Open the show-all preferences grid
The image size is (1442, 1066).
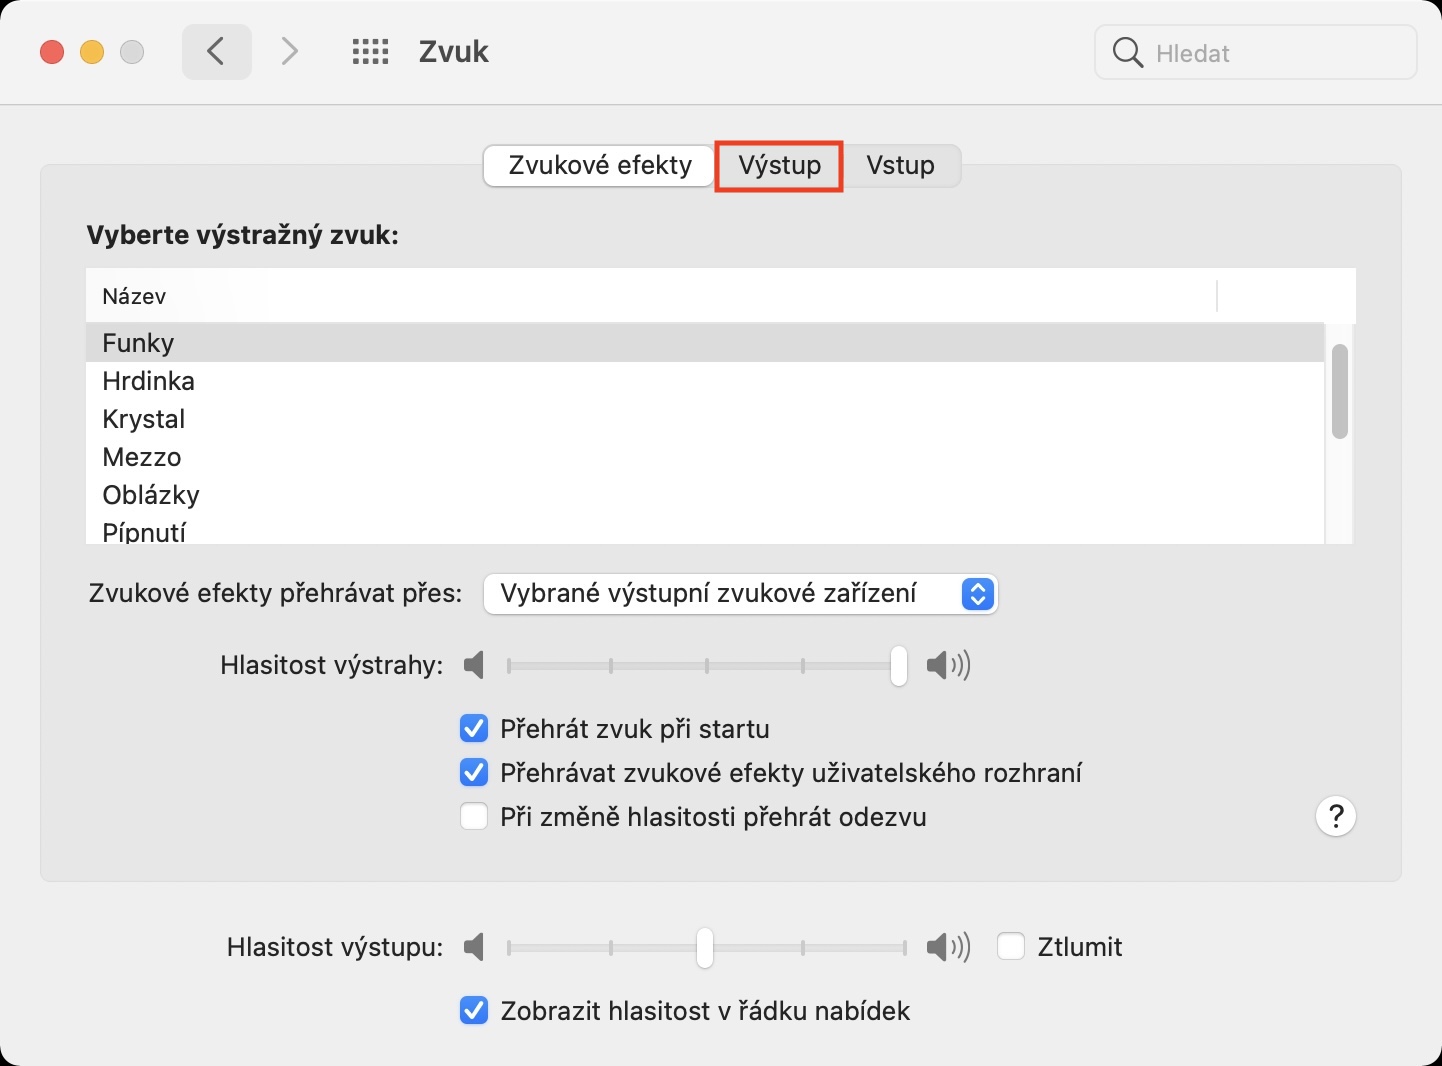click(370, 52)
